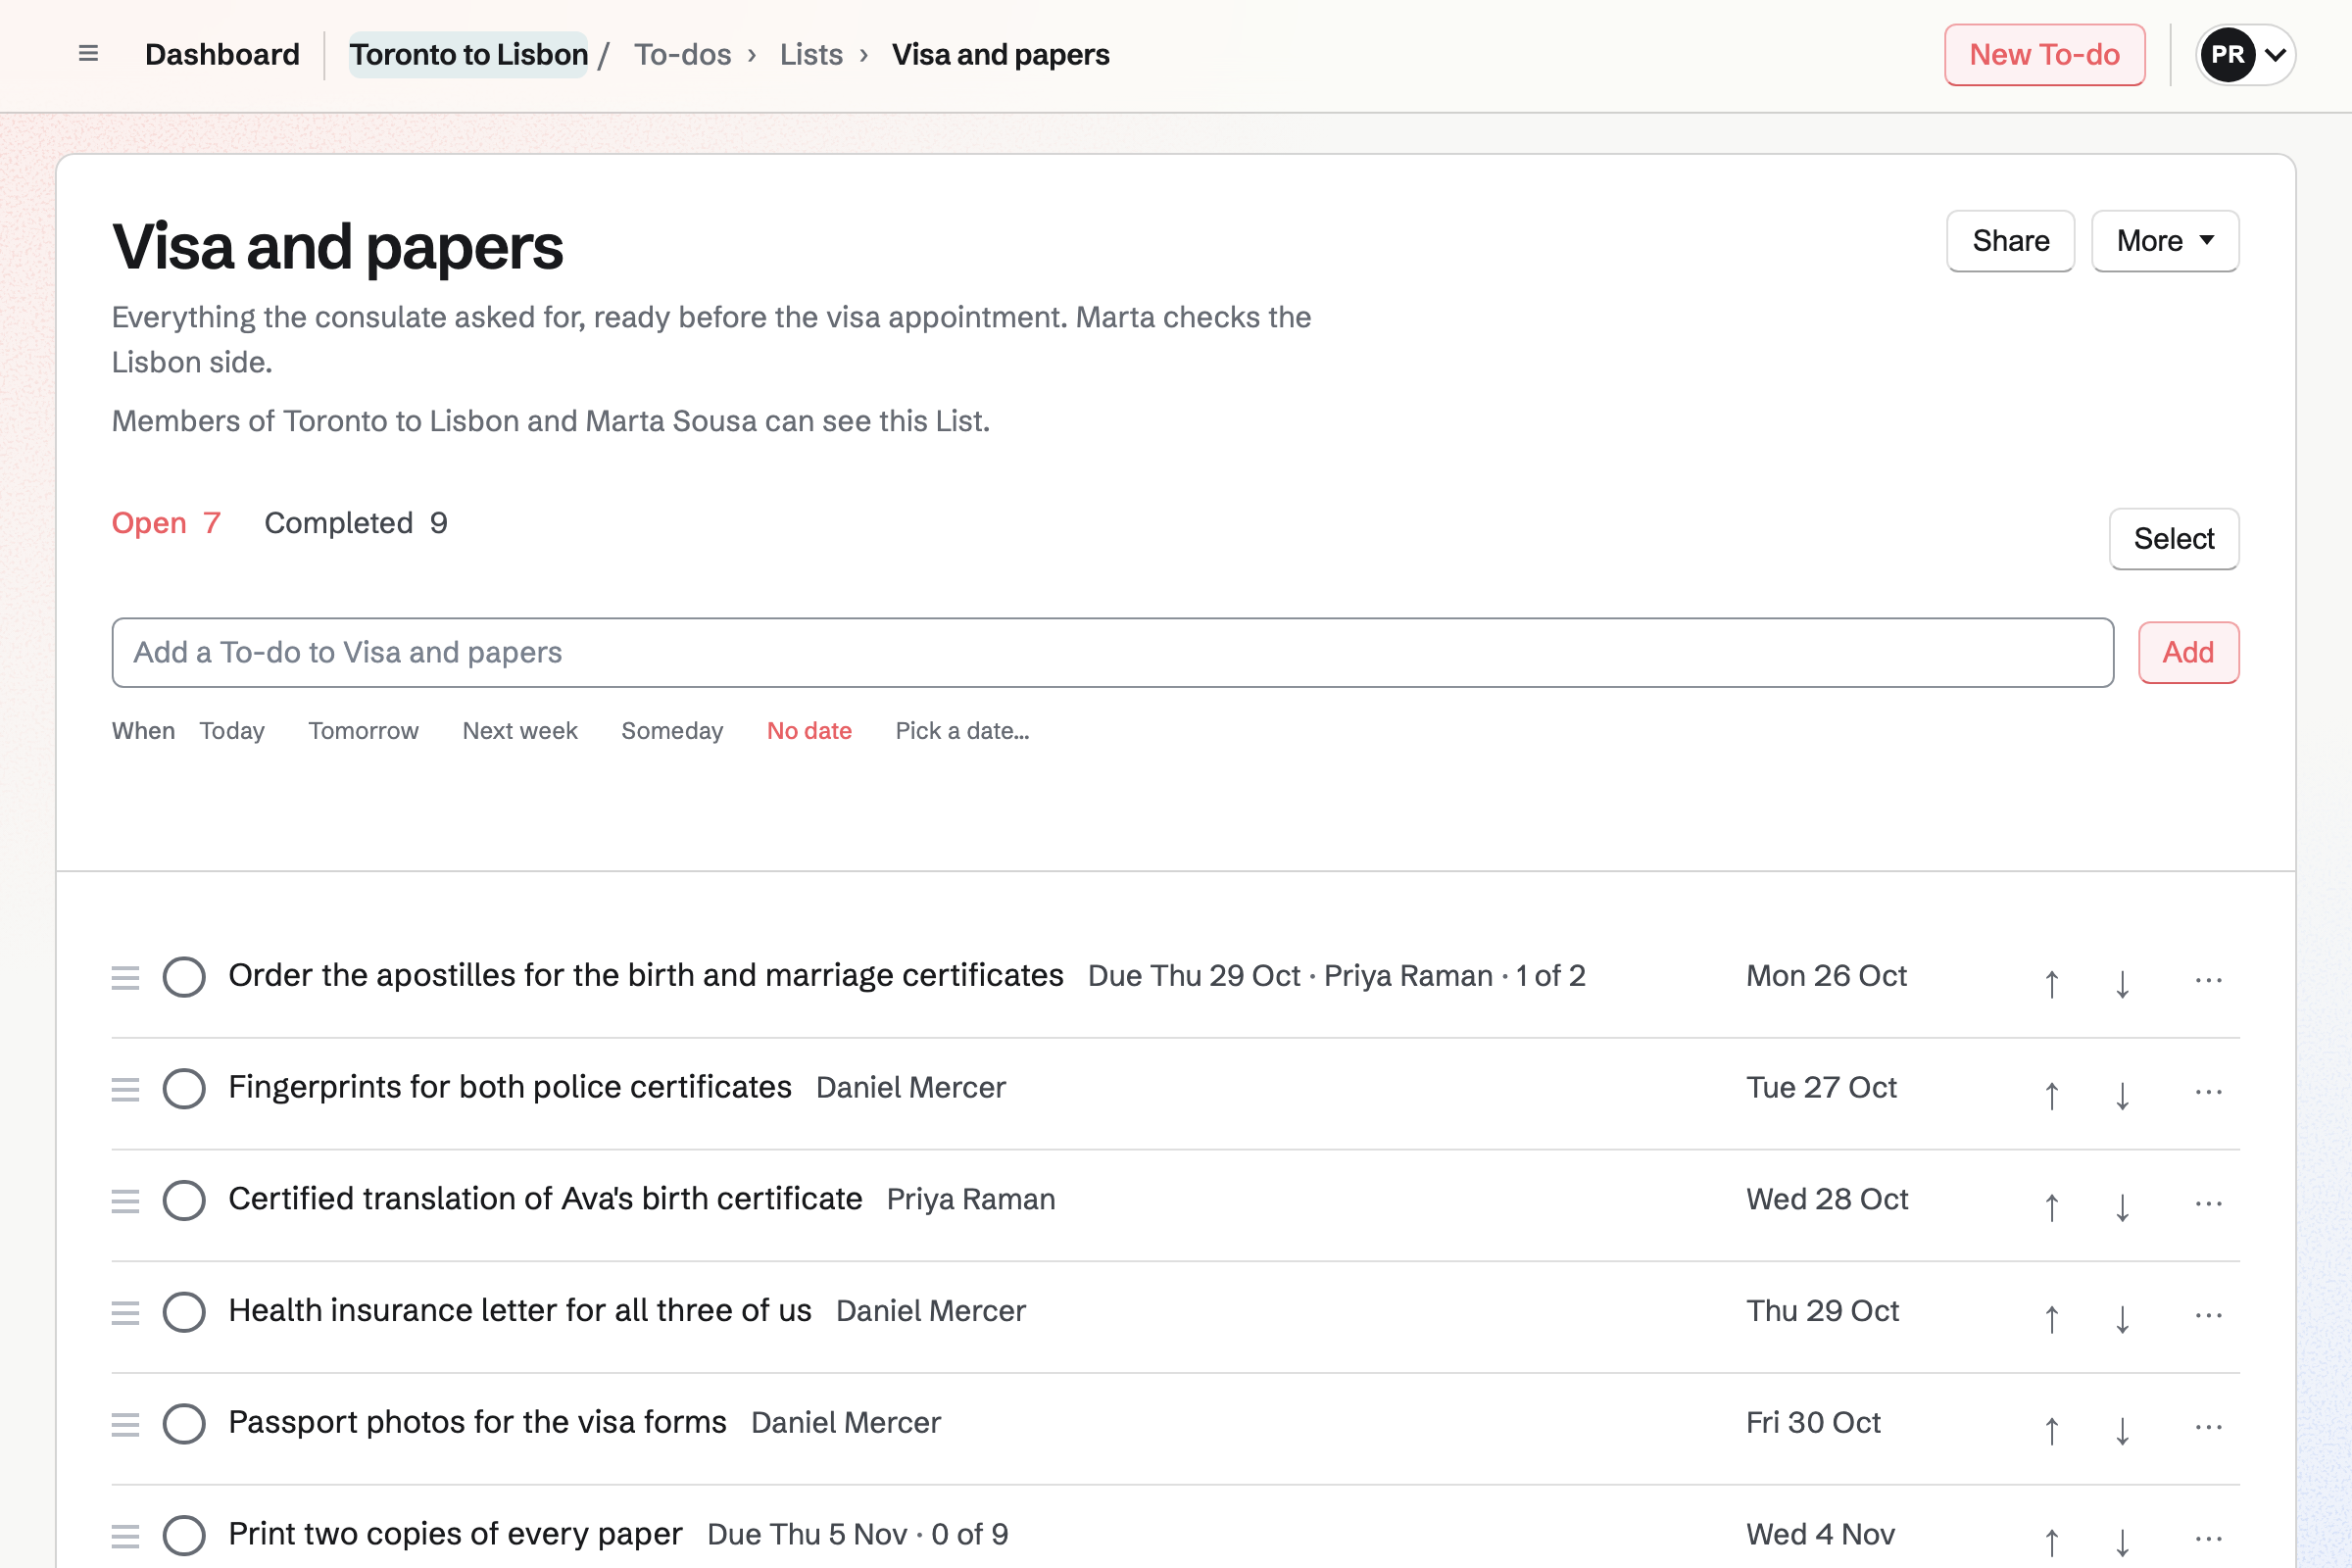Check off Print two copies of every paper
This screenshot has width=2352, height=1568.
tap(184, 1535)
